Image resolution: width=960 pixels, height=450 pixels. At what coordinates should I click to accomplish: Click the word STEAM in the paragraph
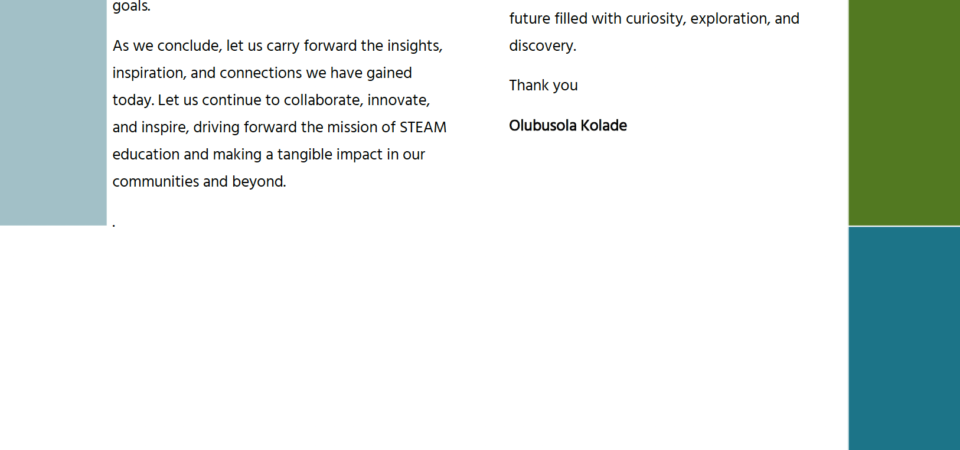coord(423,127)
